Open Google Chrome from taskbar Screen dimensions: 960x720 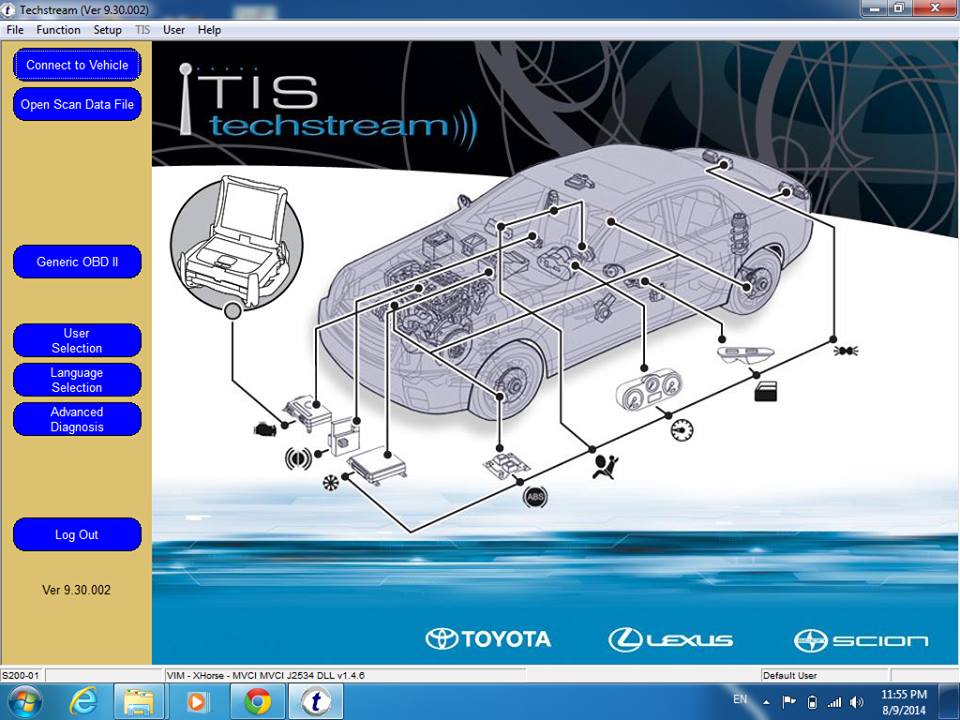[x=258, y=702]
